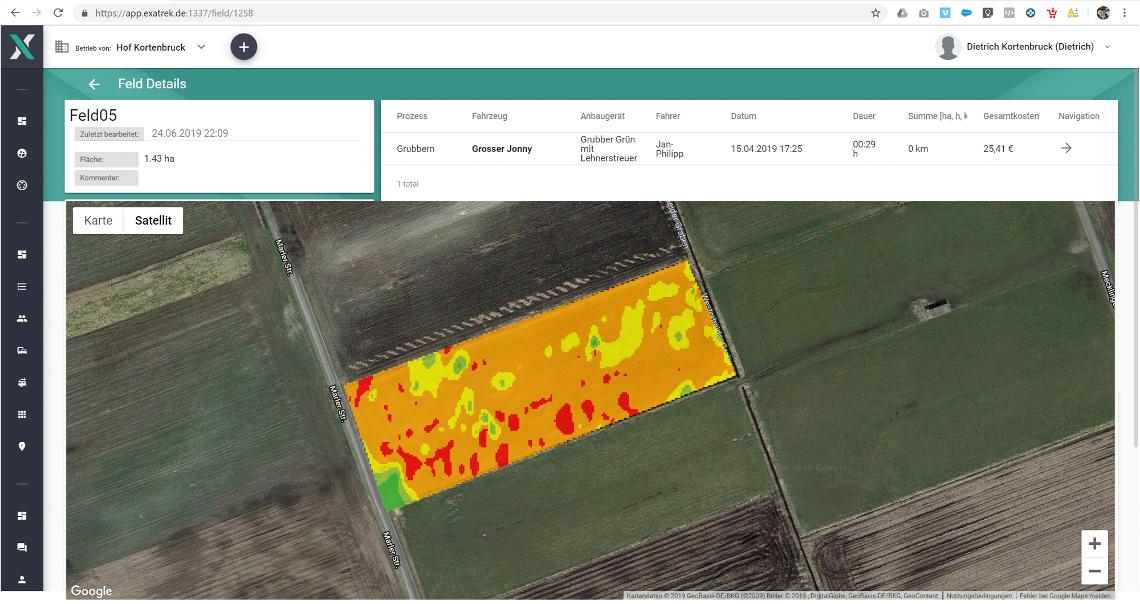Bookmark page with browser star icon

pyautogui.click(x=875, y=13)
